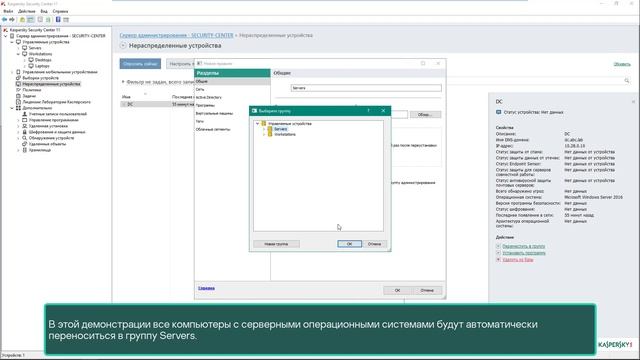Click the Справка link in the rule dialog
The width and height of the screenshot is (640, 360).
[x=206, y=288]
